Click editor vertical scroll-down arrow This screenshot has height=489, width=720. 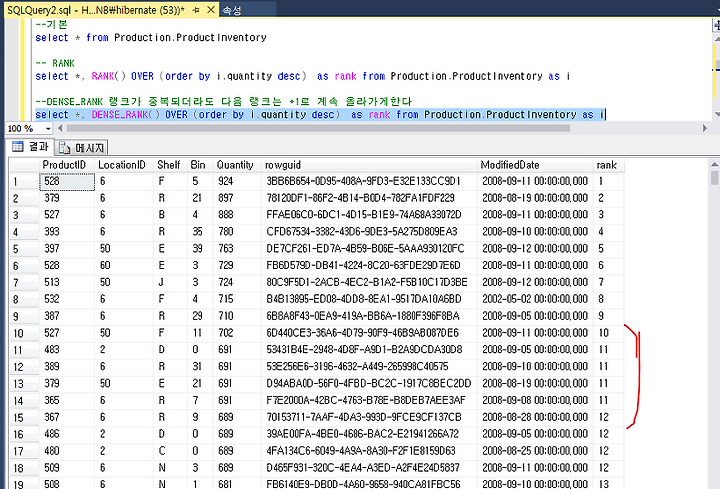tap(716, 114)
